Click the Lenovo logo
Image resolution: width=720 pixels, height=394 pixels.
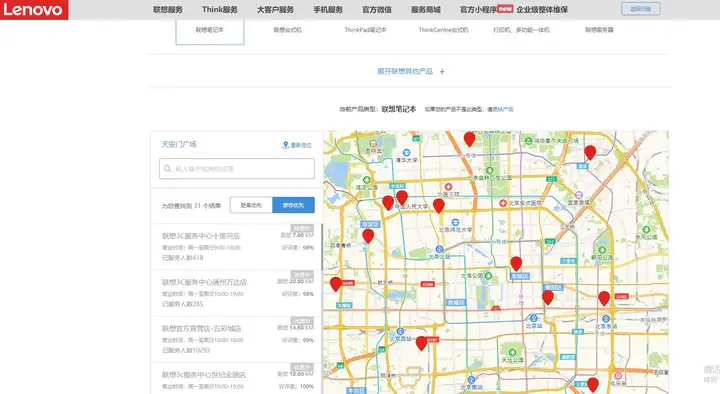(x=34, y=10)
